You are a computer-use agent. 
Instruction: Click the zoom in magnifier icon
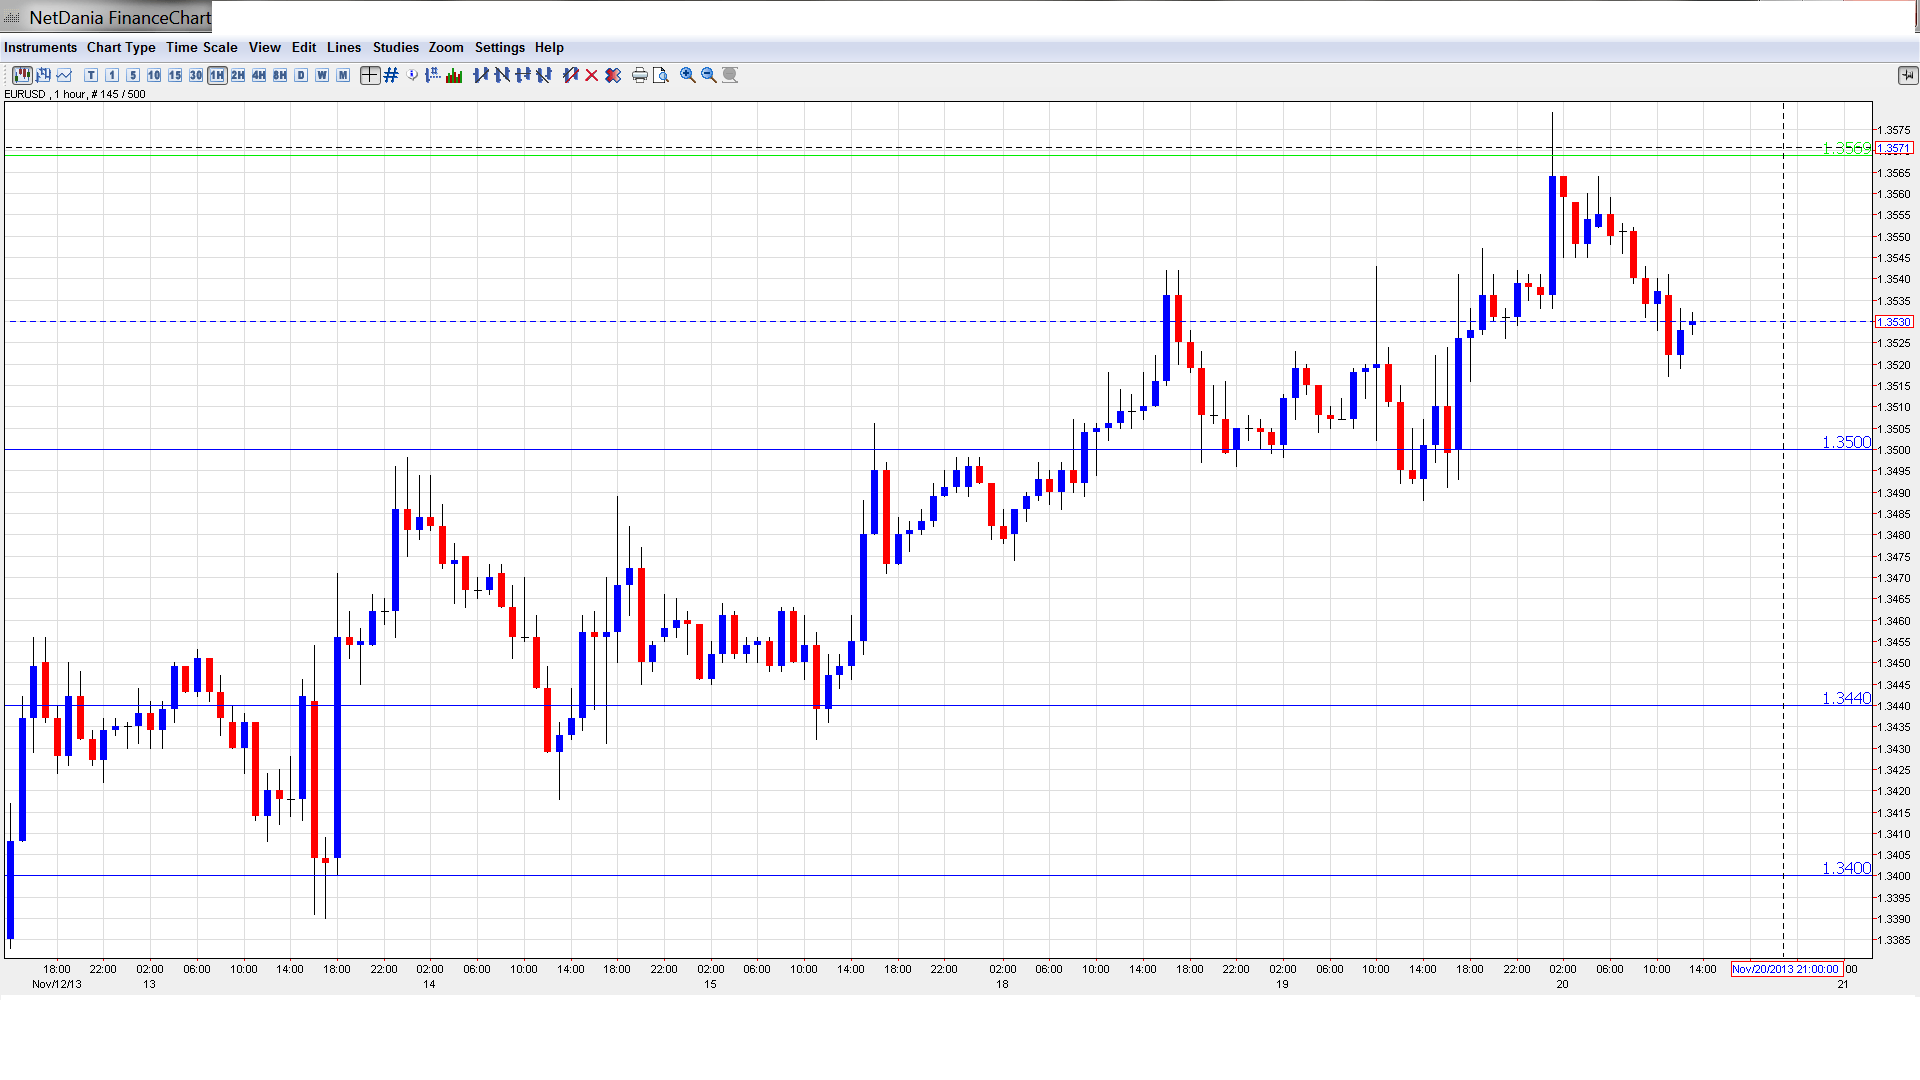[x=688, y=75]
